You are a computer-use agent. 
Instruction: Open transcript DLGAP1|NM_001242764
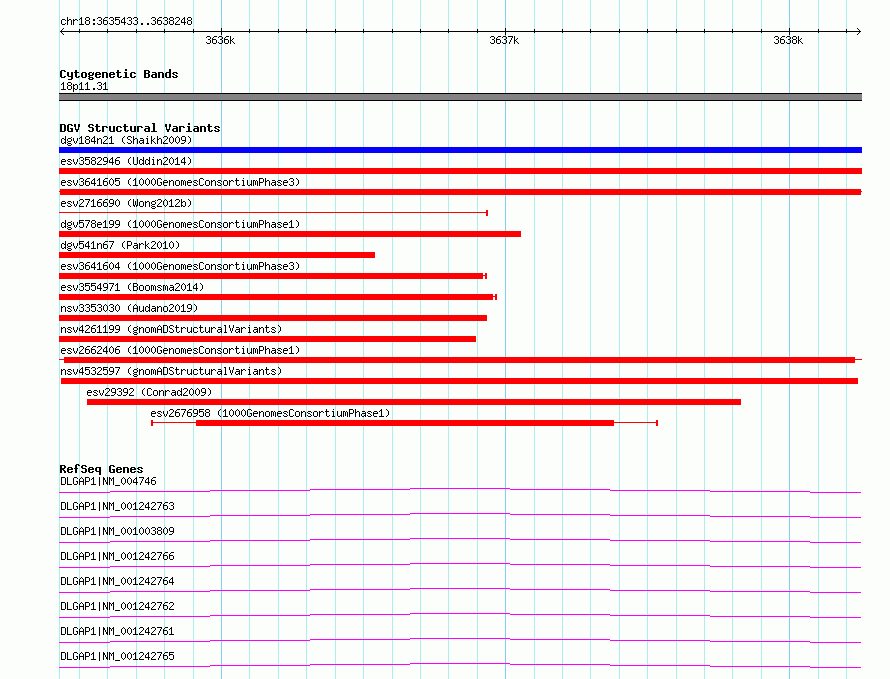(x=117, y=581)
